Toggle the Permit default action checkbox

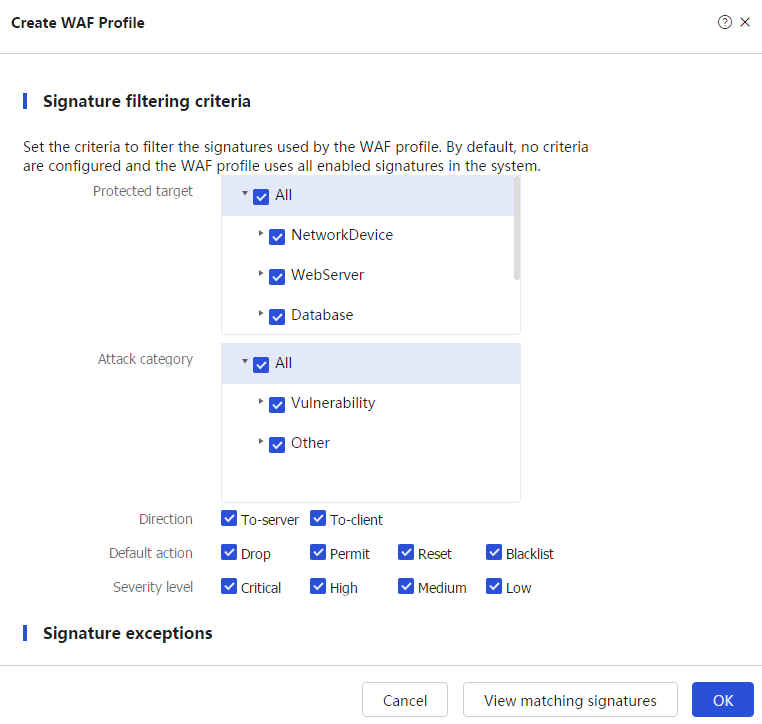(318, 552)
